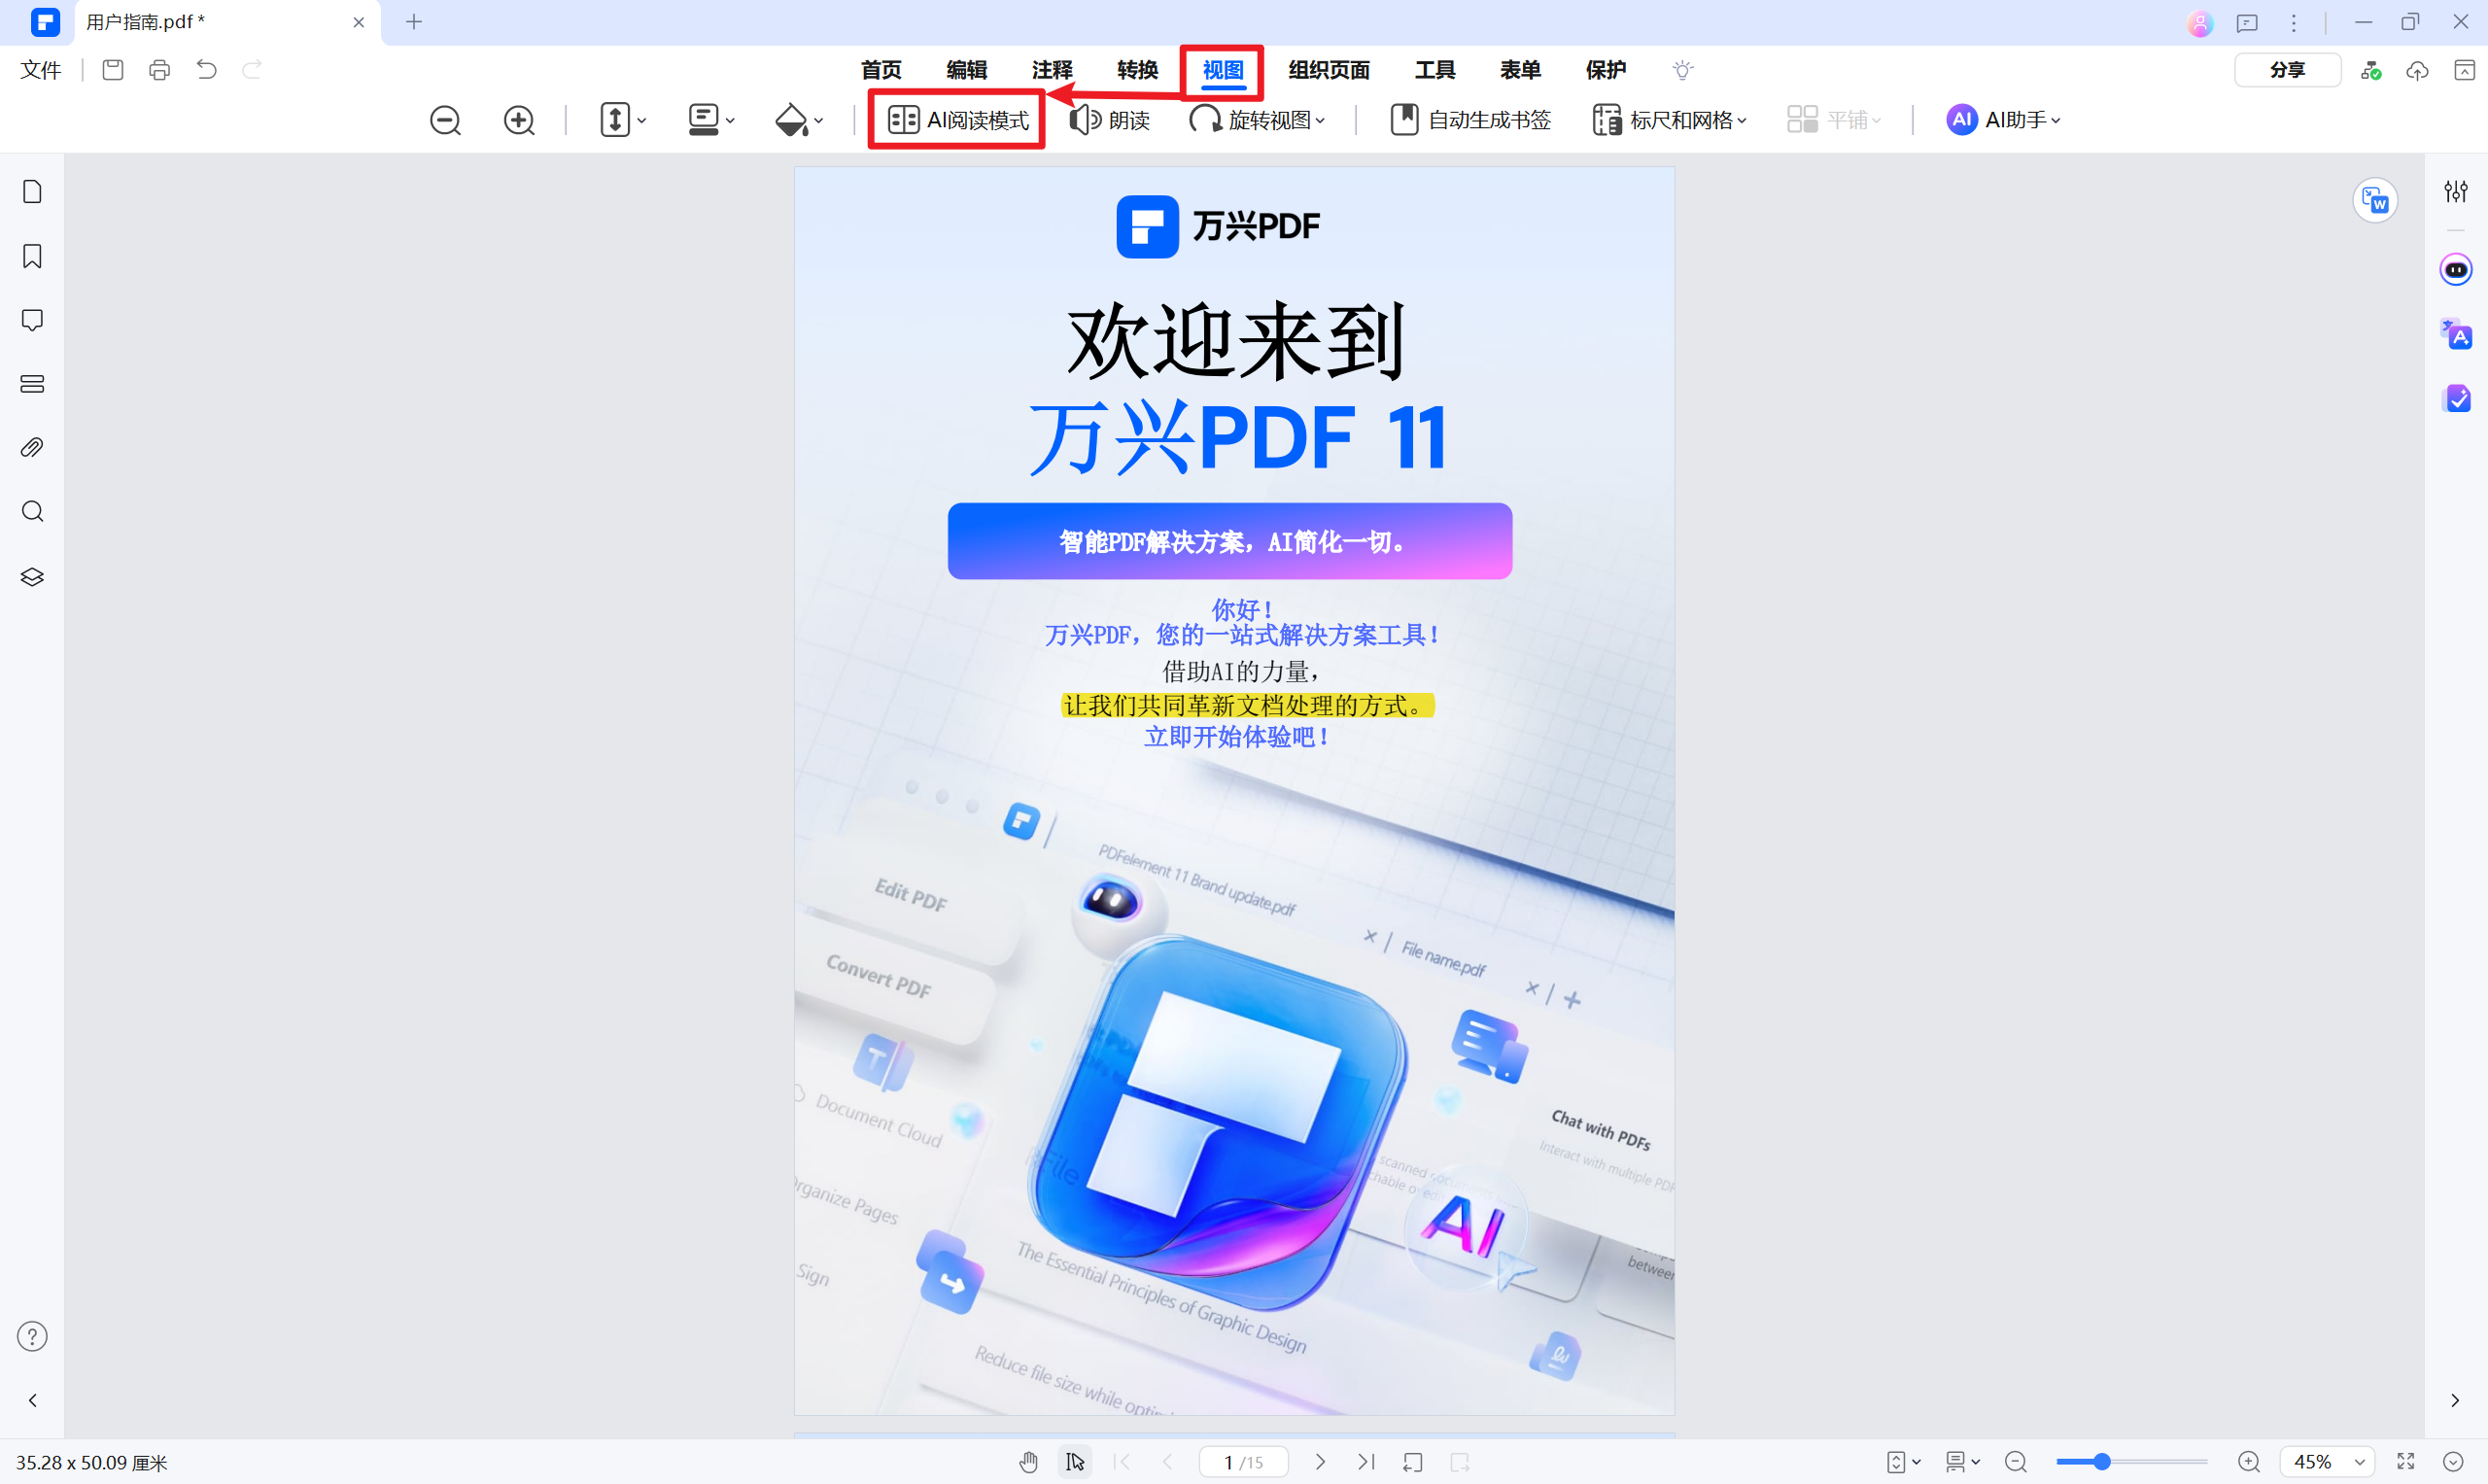The height and width of the screenshot is (1484, 2488).
Task: Click the 分享 share button
Action: 2287,70
